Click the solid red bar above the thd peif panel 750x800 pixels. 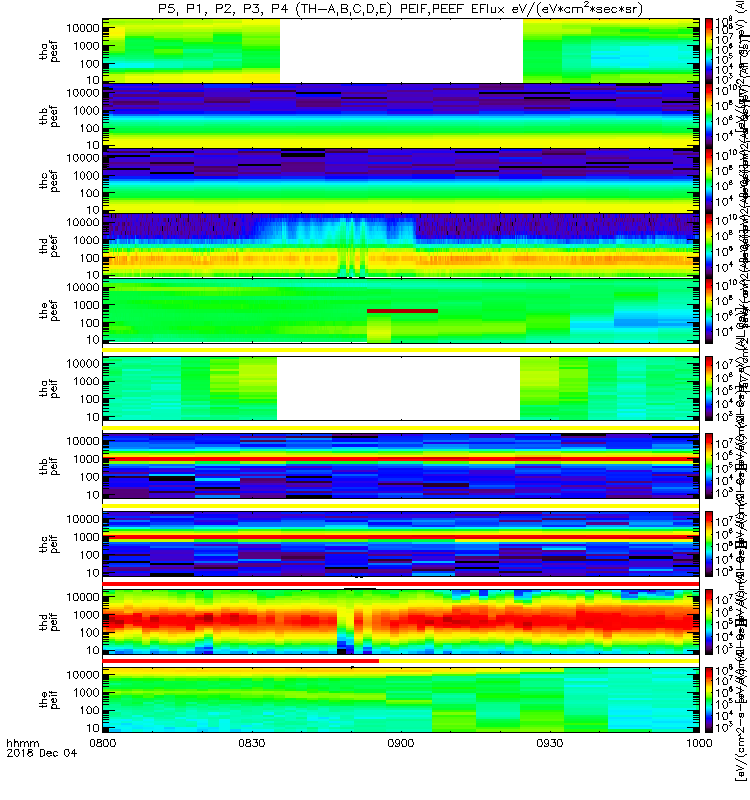[x=401, y=584]
